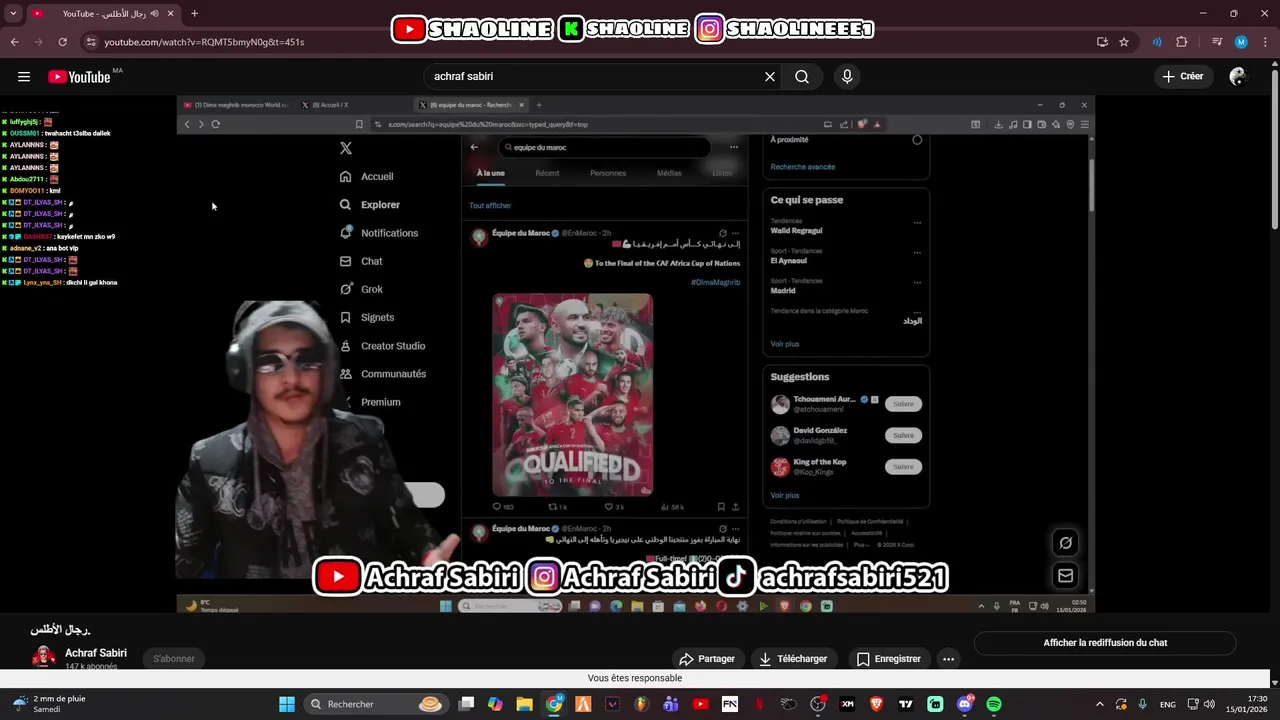Open the YouTube account avatar menu
1280x720 pixels.
1238,77
